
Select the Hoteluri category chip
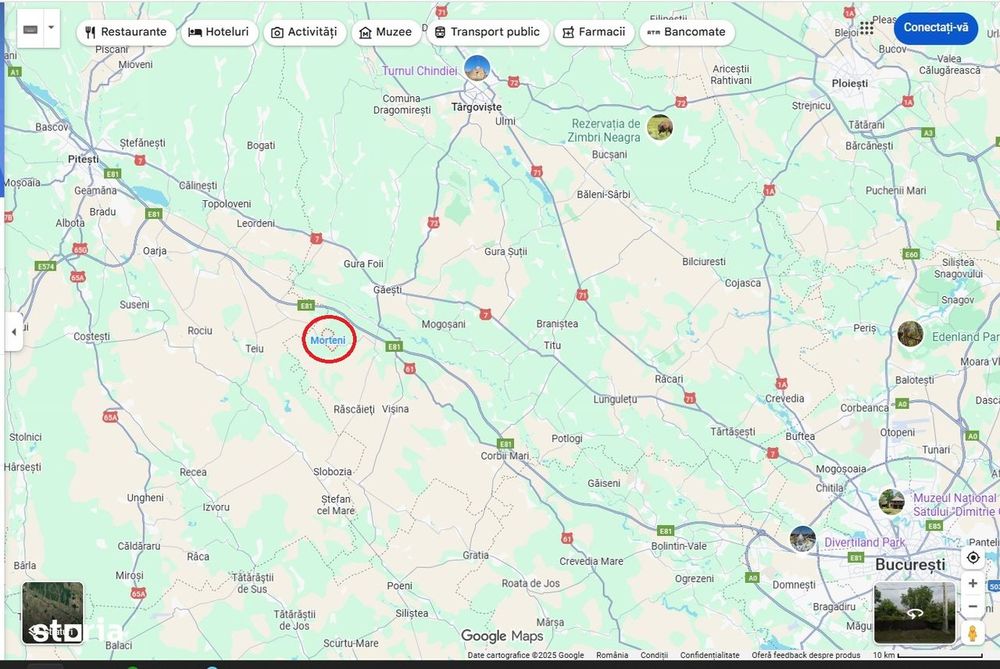coord(219,32)
